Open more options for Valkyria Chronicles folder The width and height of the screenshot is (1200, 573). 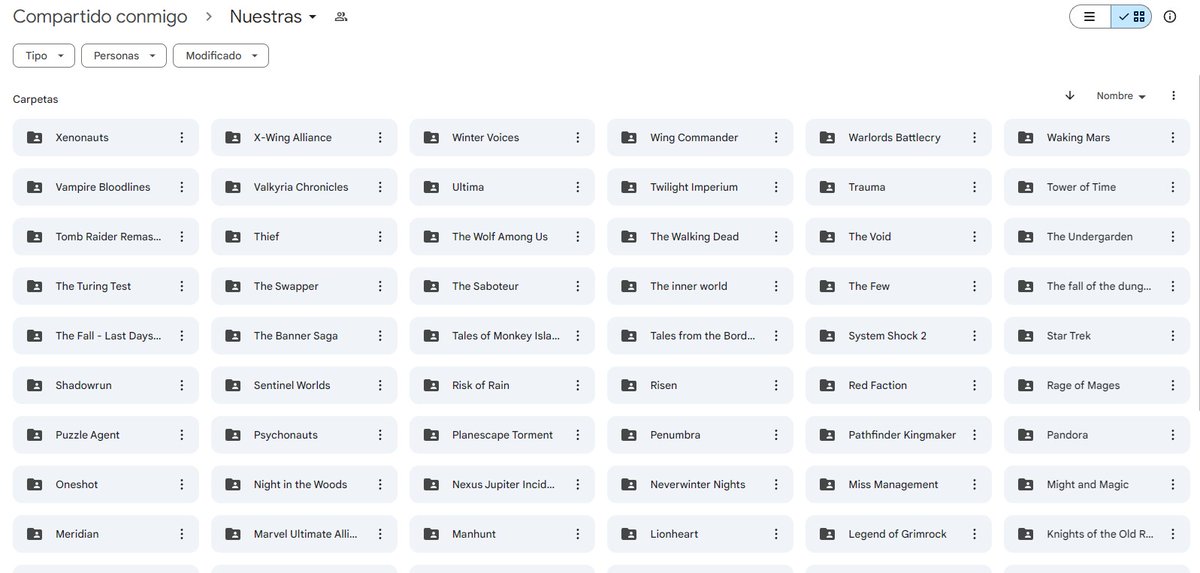pyautogui.click(x=380, y=187)
